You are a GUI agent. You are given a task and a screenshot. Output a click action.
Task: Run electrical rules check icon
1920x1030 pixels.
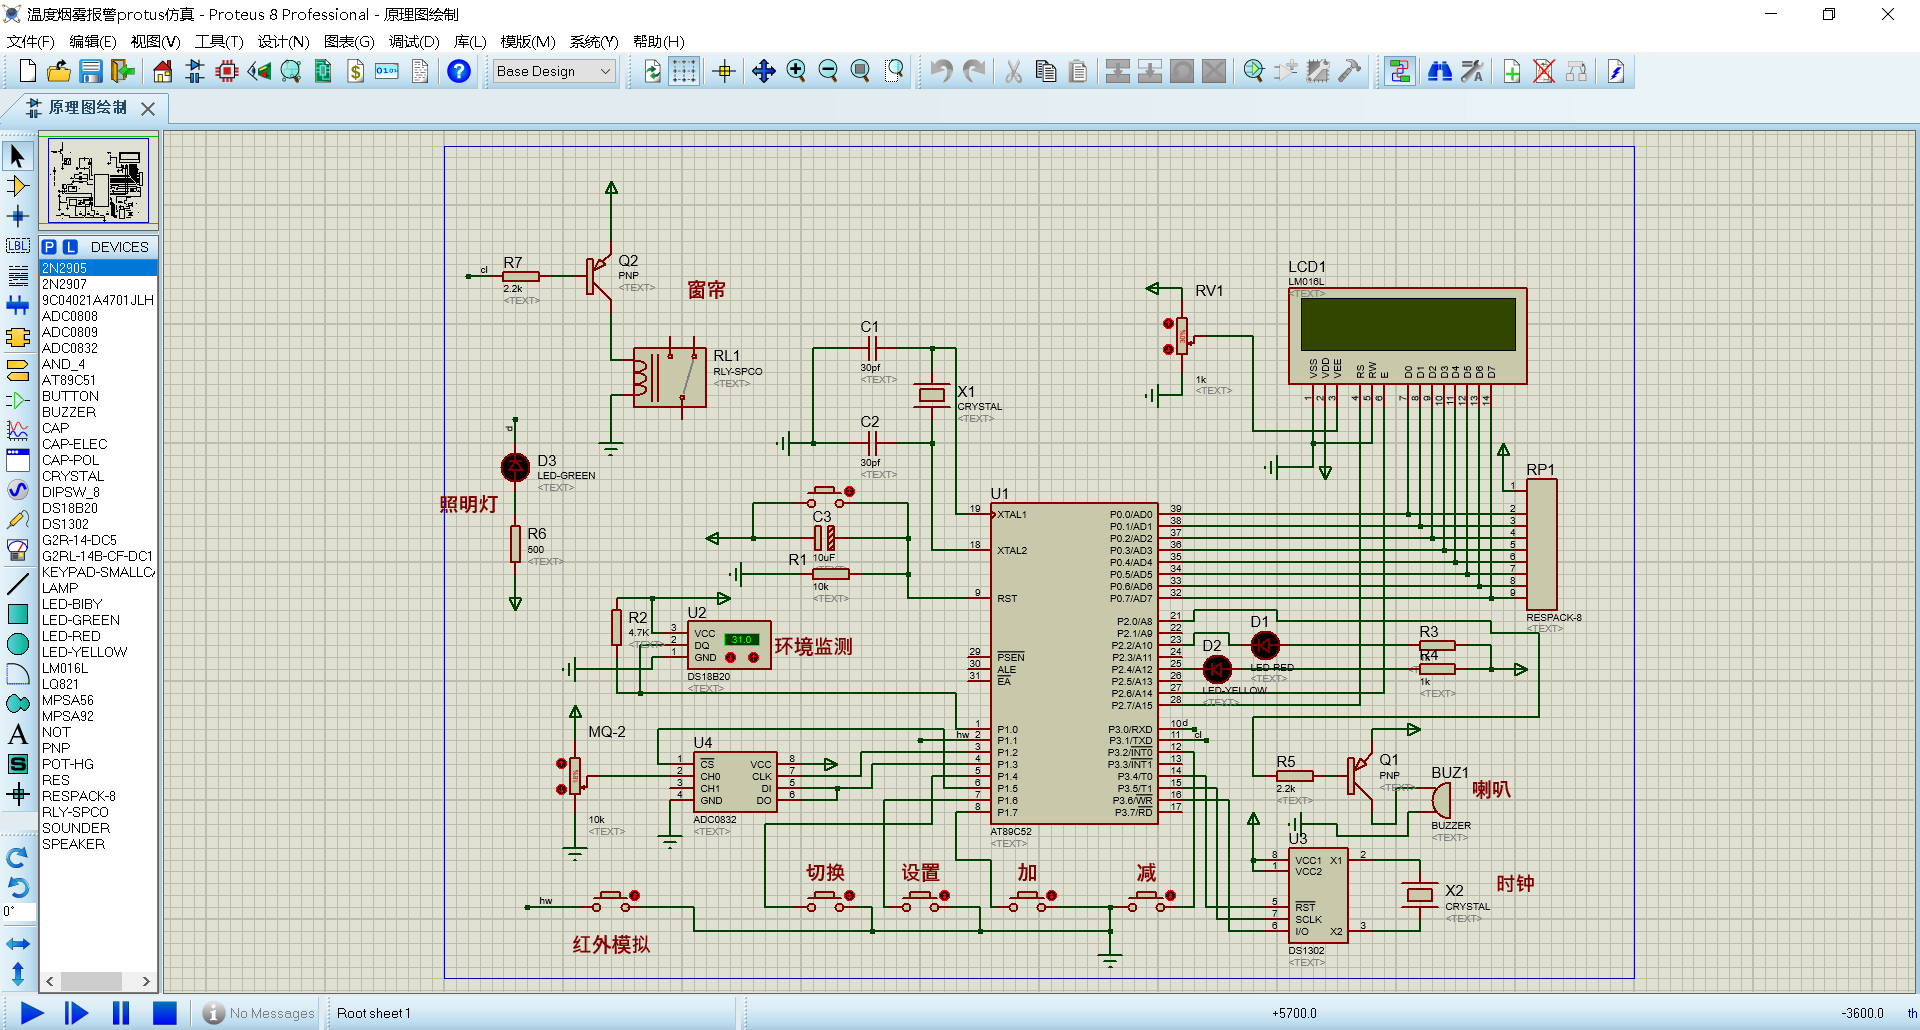tap(1616, 71)
